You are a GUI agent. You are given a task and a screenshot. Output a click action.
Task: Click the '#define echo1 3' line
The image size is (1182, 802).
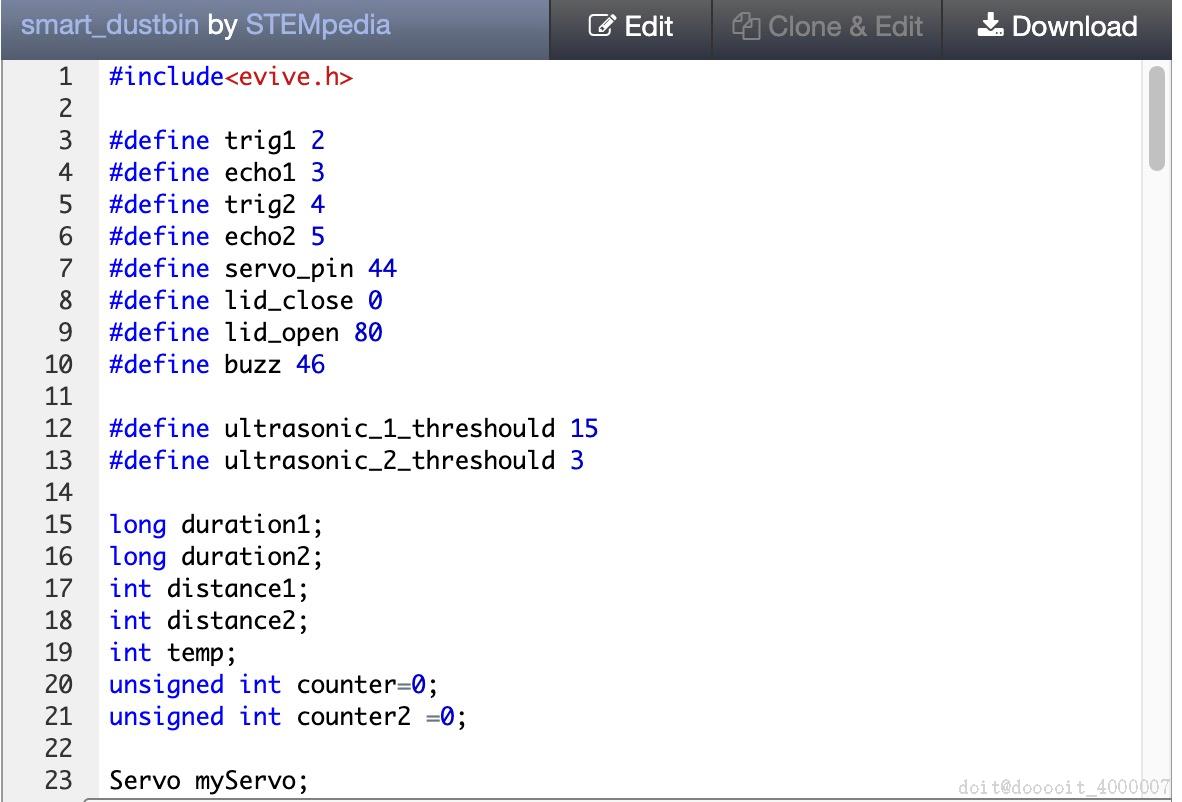click(217, 173)
